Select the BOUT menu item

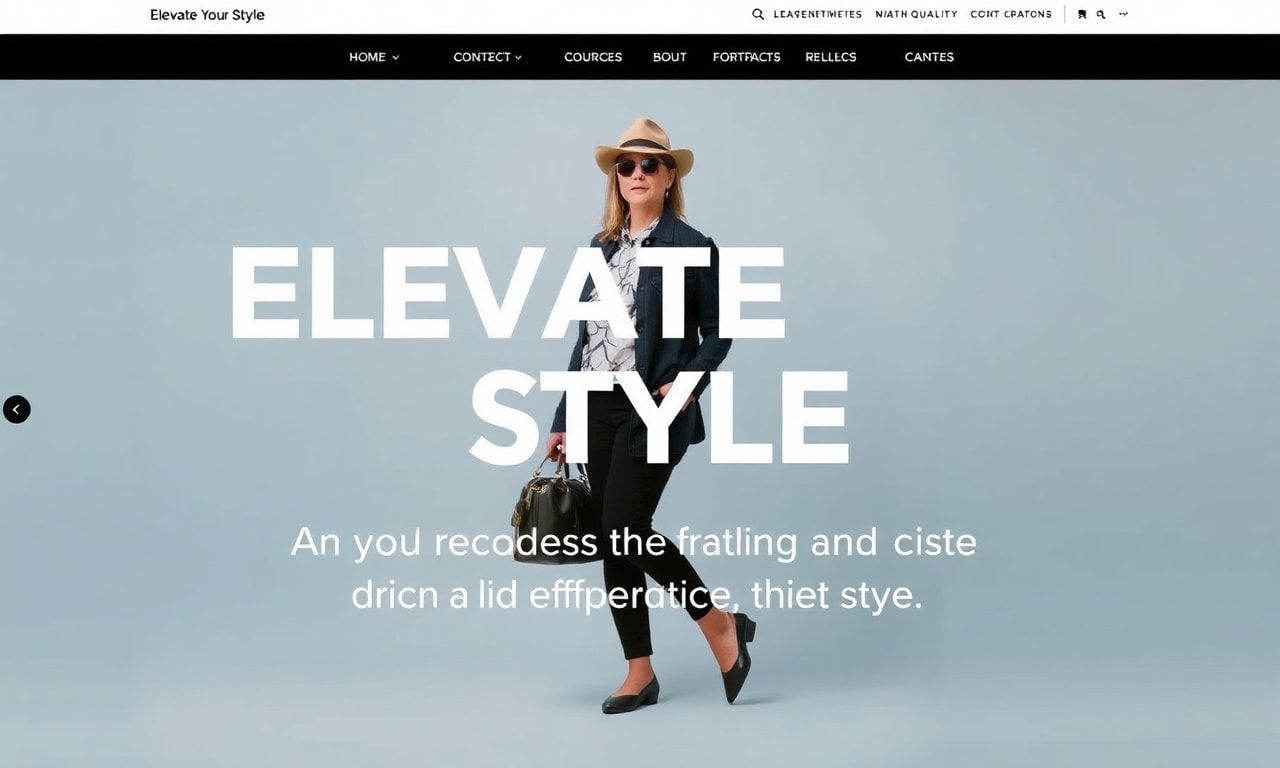(669, 57)
